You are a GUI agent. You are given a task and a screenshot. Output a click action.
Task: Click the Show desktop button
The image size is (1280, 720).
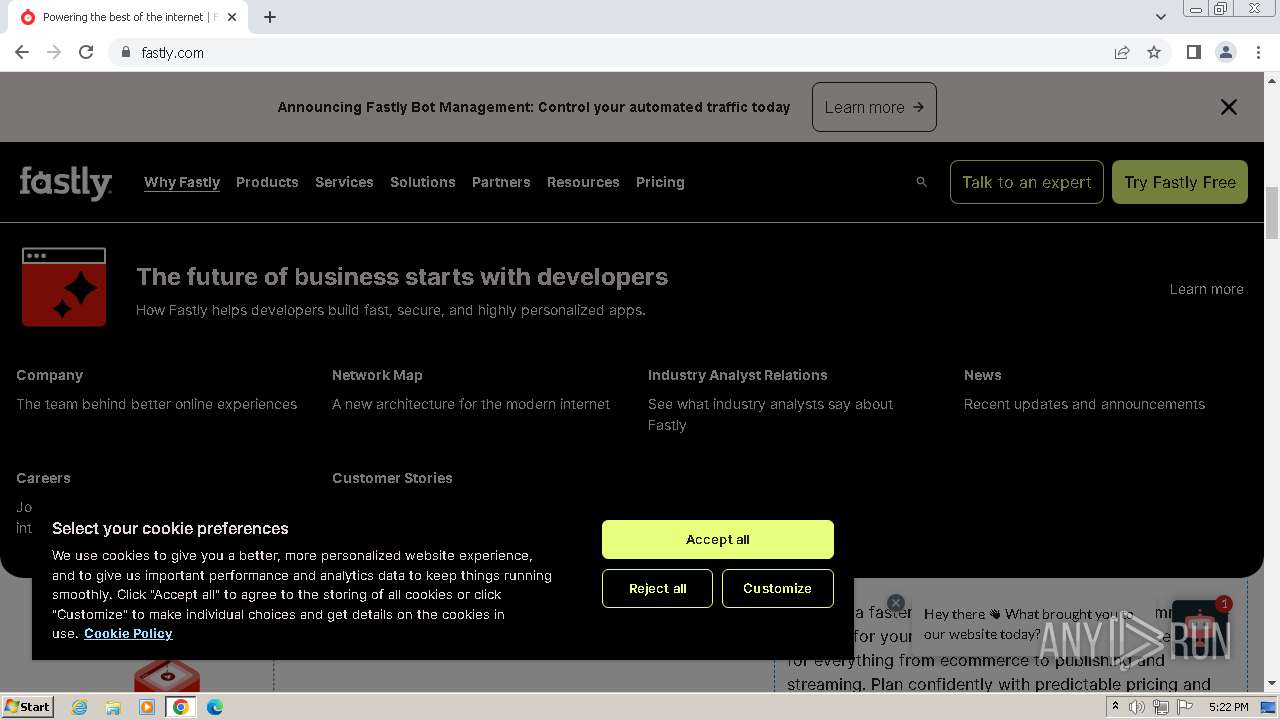point(1269,707)
